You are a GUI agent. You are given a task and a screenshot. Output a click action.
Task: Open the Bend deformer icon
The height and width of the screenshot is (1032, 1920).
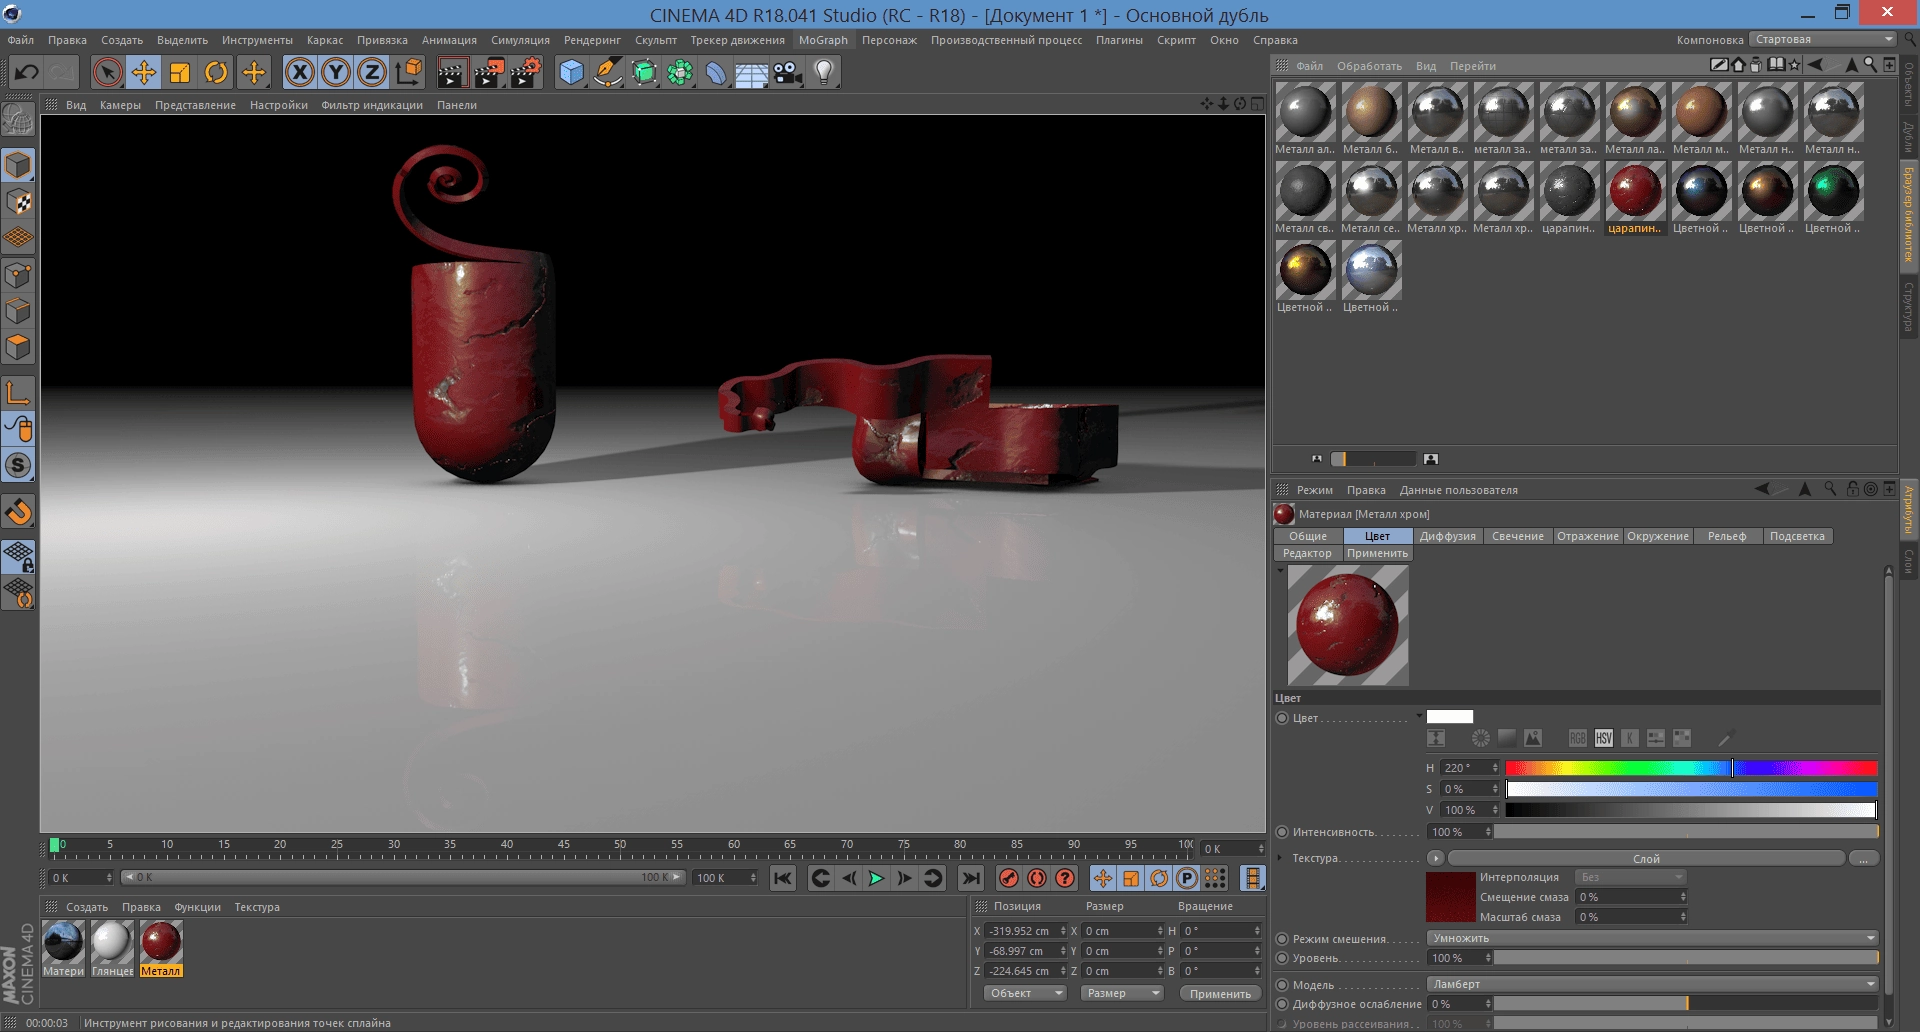pyautogui.click(x=716, y=72)
